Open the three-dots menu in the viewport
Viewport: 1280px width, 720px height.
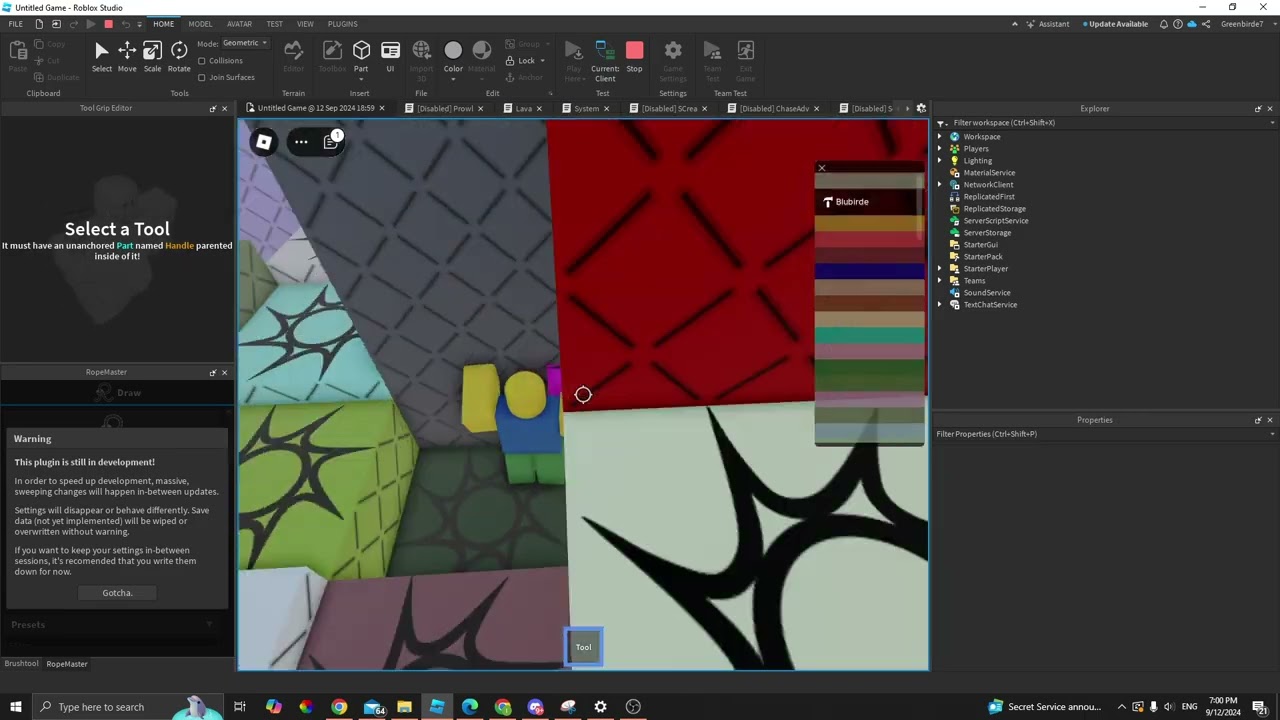coord(301,142)
